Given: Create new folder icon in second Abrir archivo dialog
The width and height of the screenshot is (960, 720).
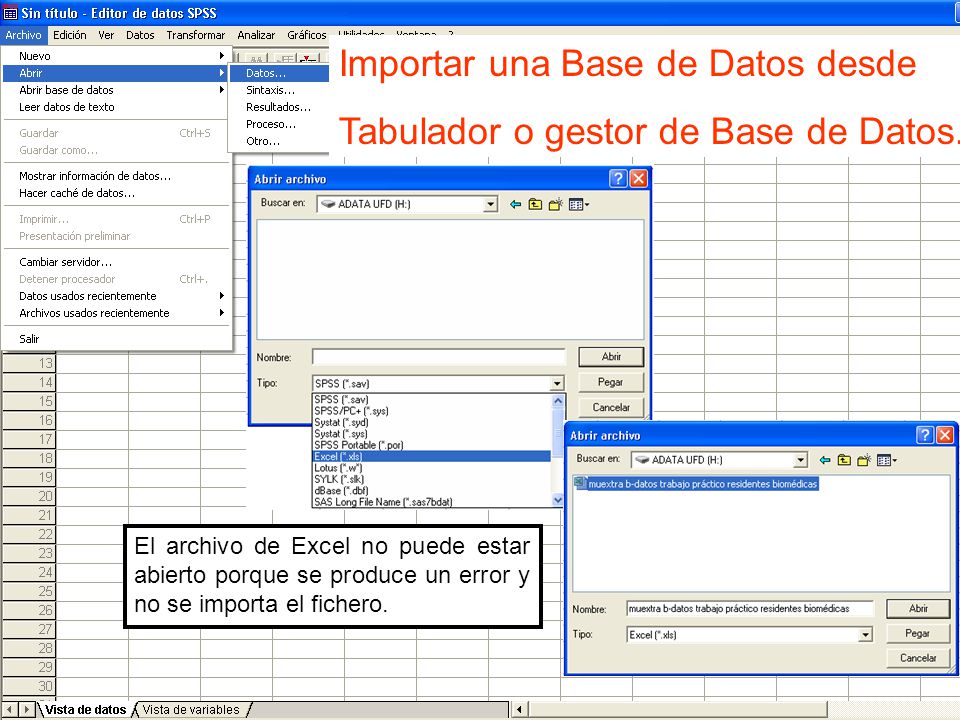Looking at the screenshot, I should click(864, 460).
